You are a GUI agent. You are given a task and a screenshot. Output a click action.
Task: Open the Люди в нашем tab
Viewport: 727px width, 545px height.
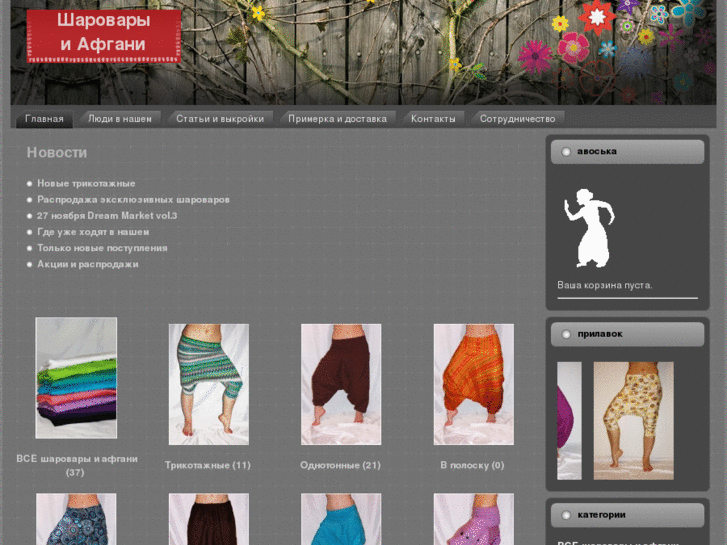[120, 119]
